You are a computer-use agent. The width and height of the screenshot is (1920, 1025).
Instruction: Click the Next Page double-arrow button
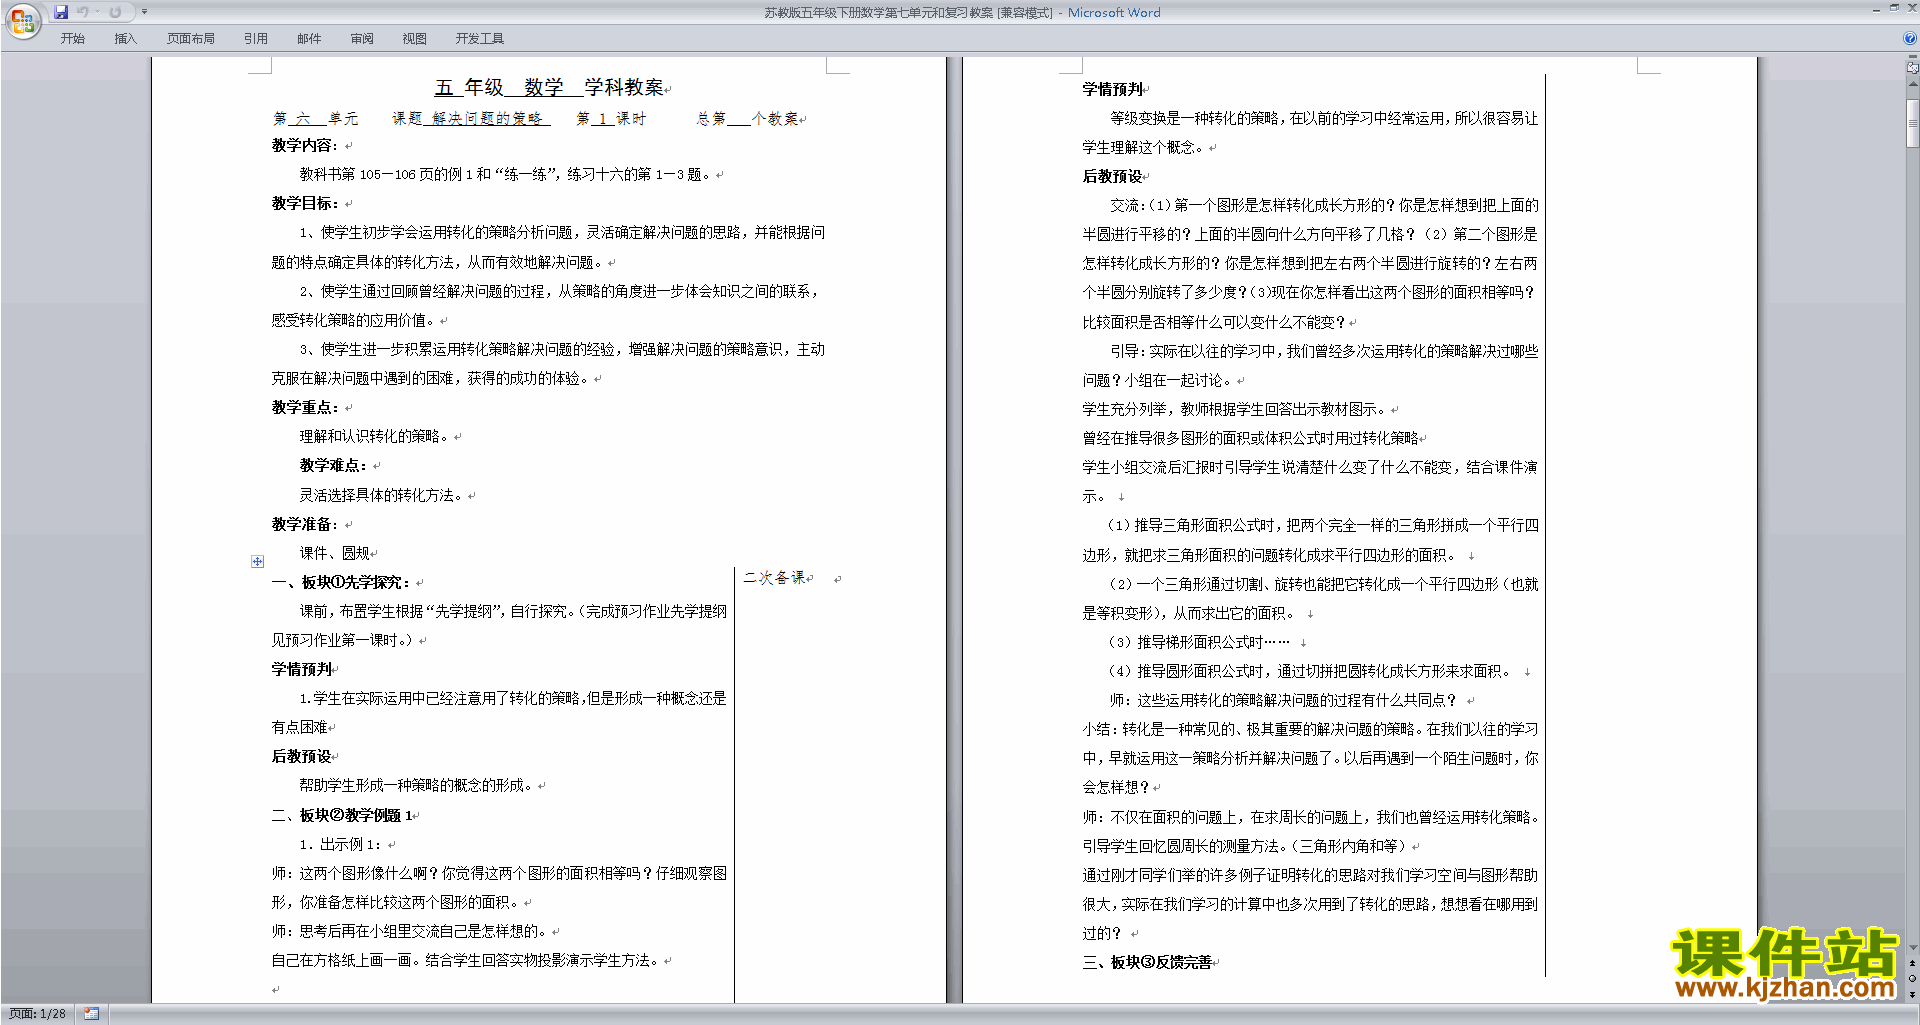[x=1912, y=994]
